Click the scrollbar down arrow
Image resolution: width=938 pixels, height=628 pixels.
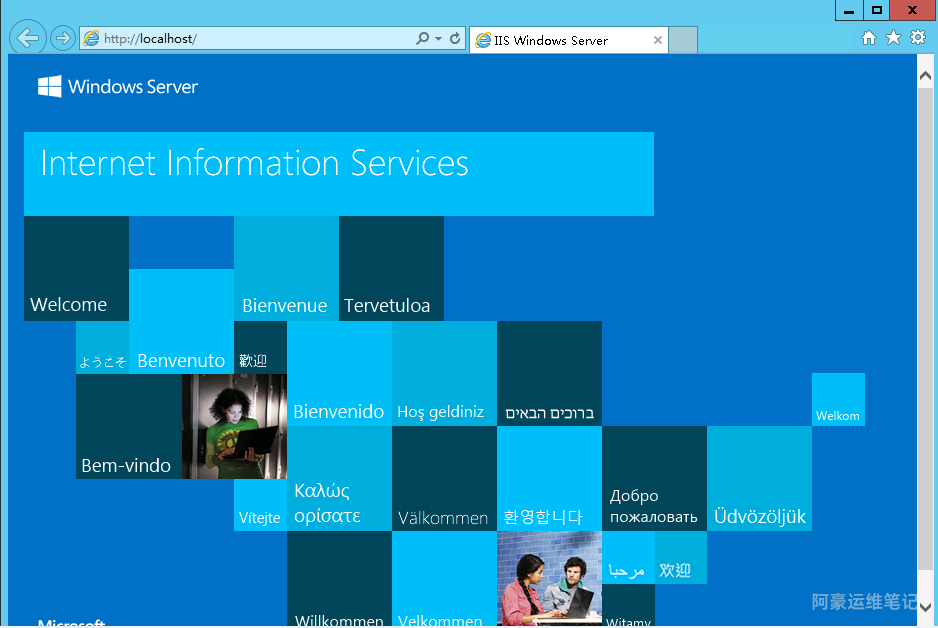(x=925, y=604)
